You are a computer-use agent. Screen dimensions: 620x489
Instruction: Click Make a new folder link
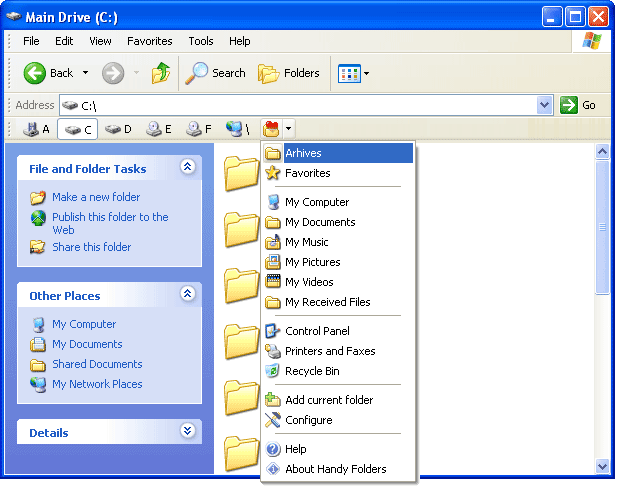tap(96, 197)
